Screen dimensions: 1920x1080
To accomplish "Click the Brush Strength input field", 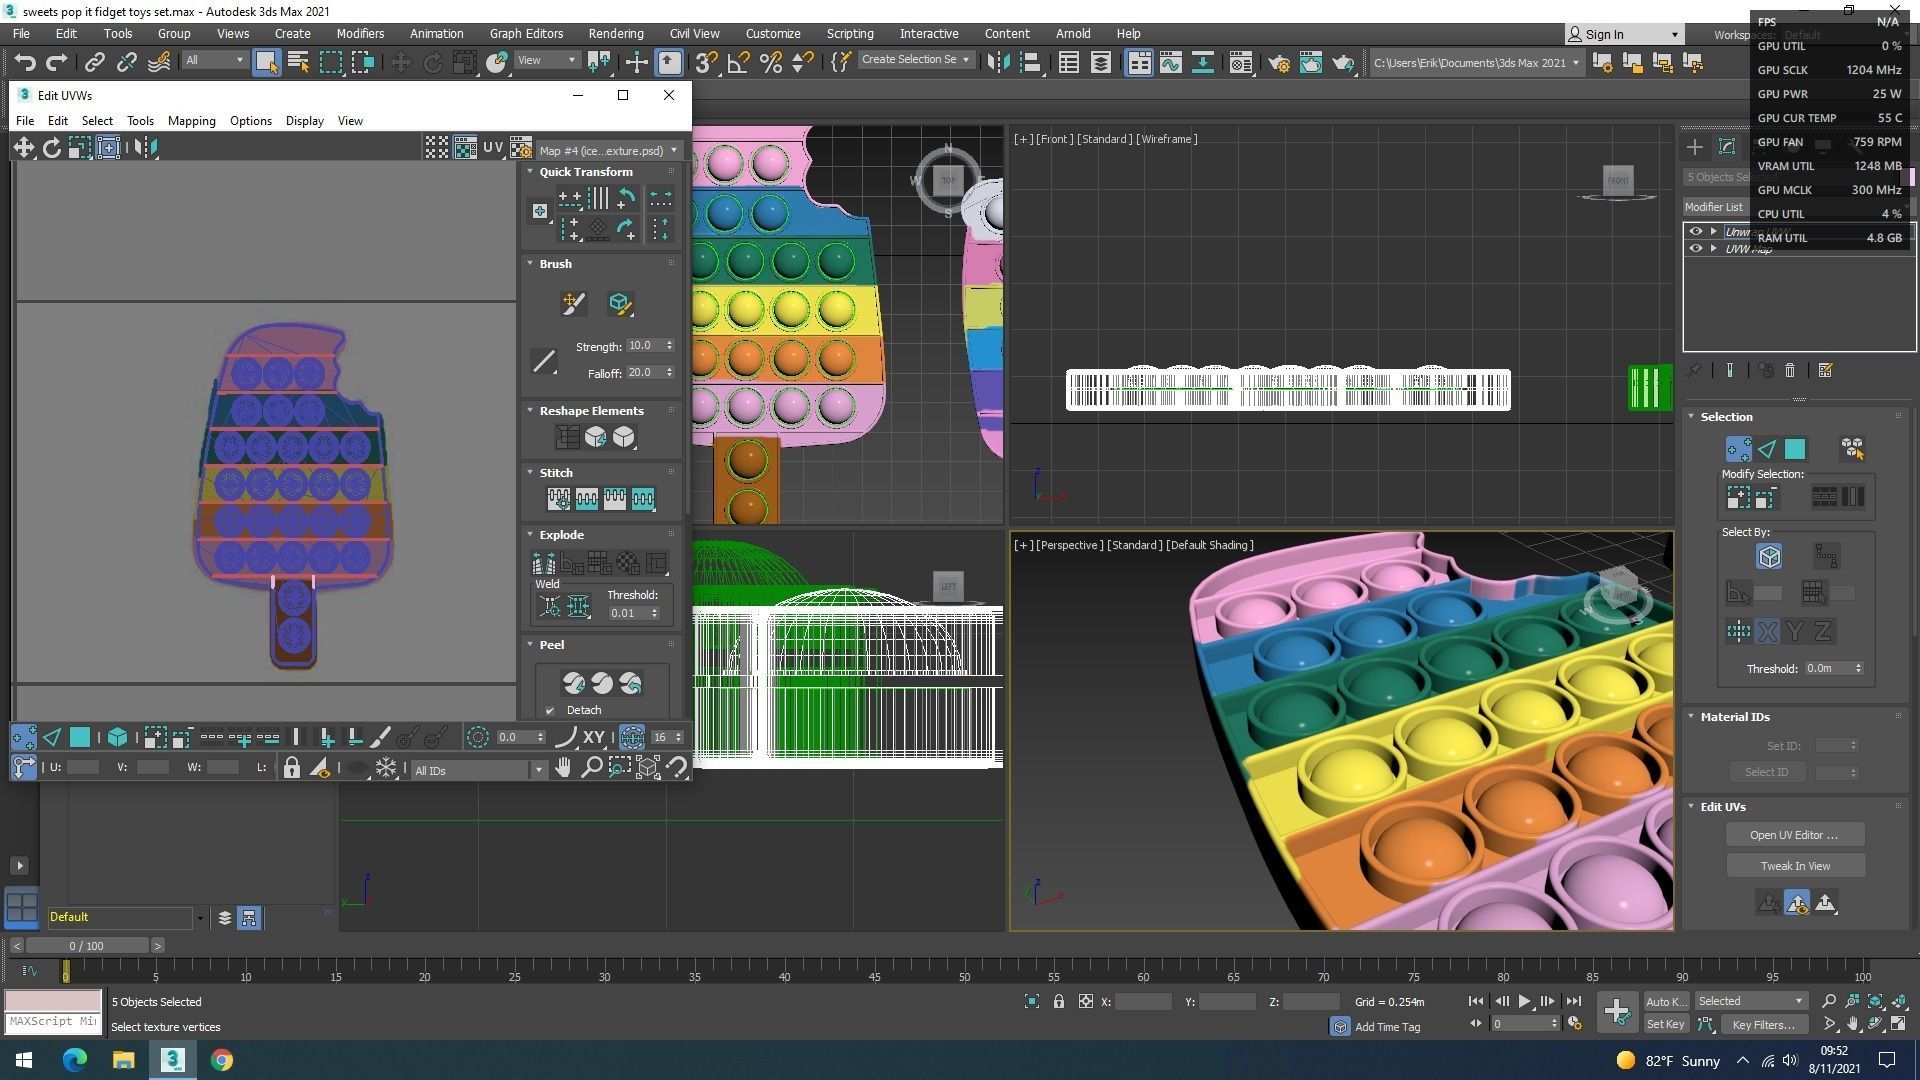I will click(x=643, y=346).
